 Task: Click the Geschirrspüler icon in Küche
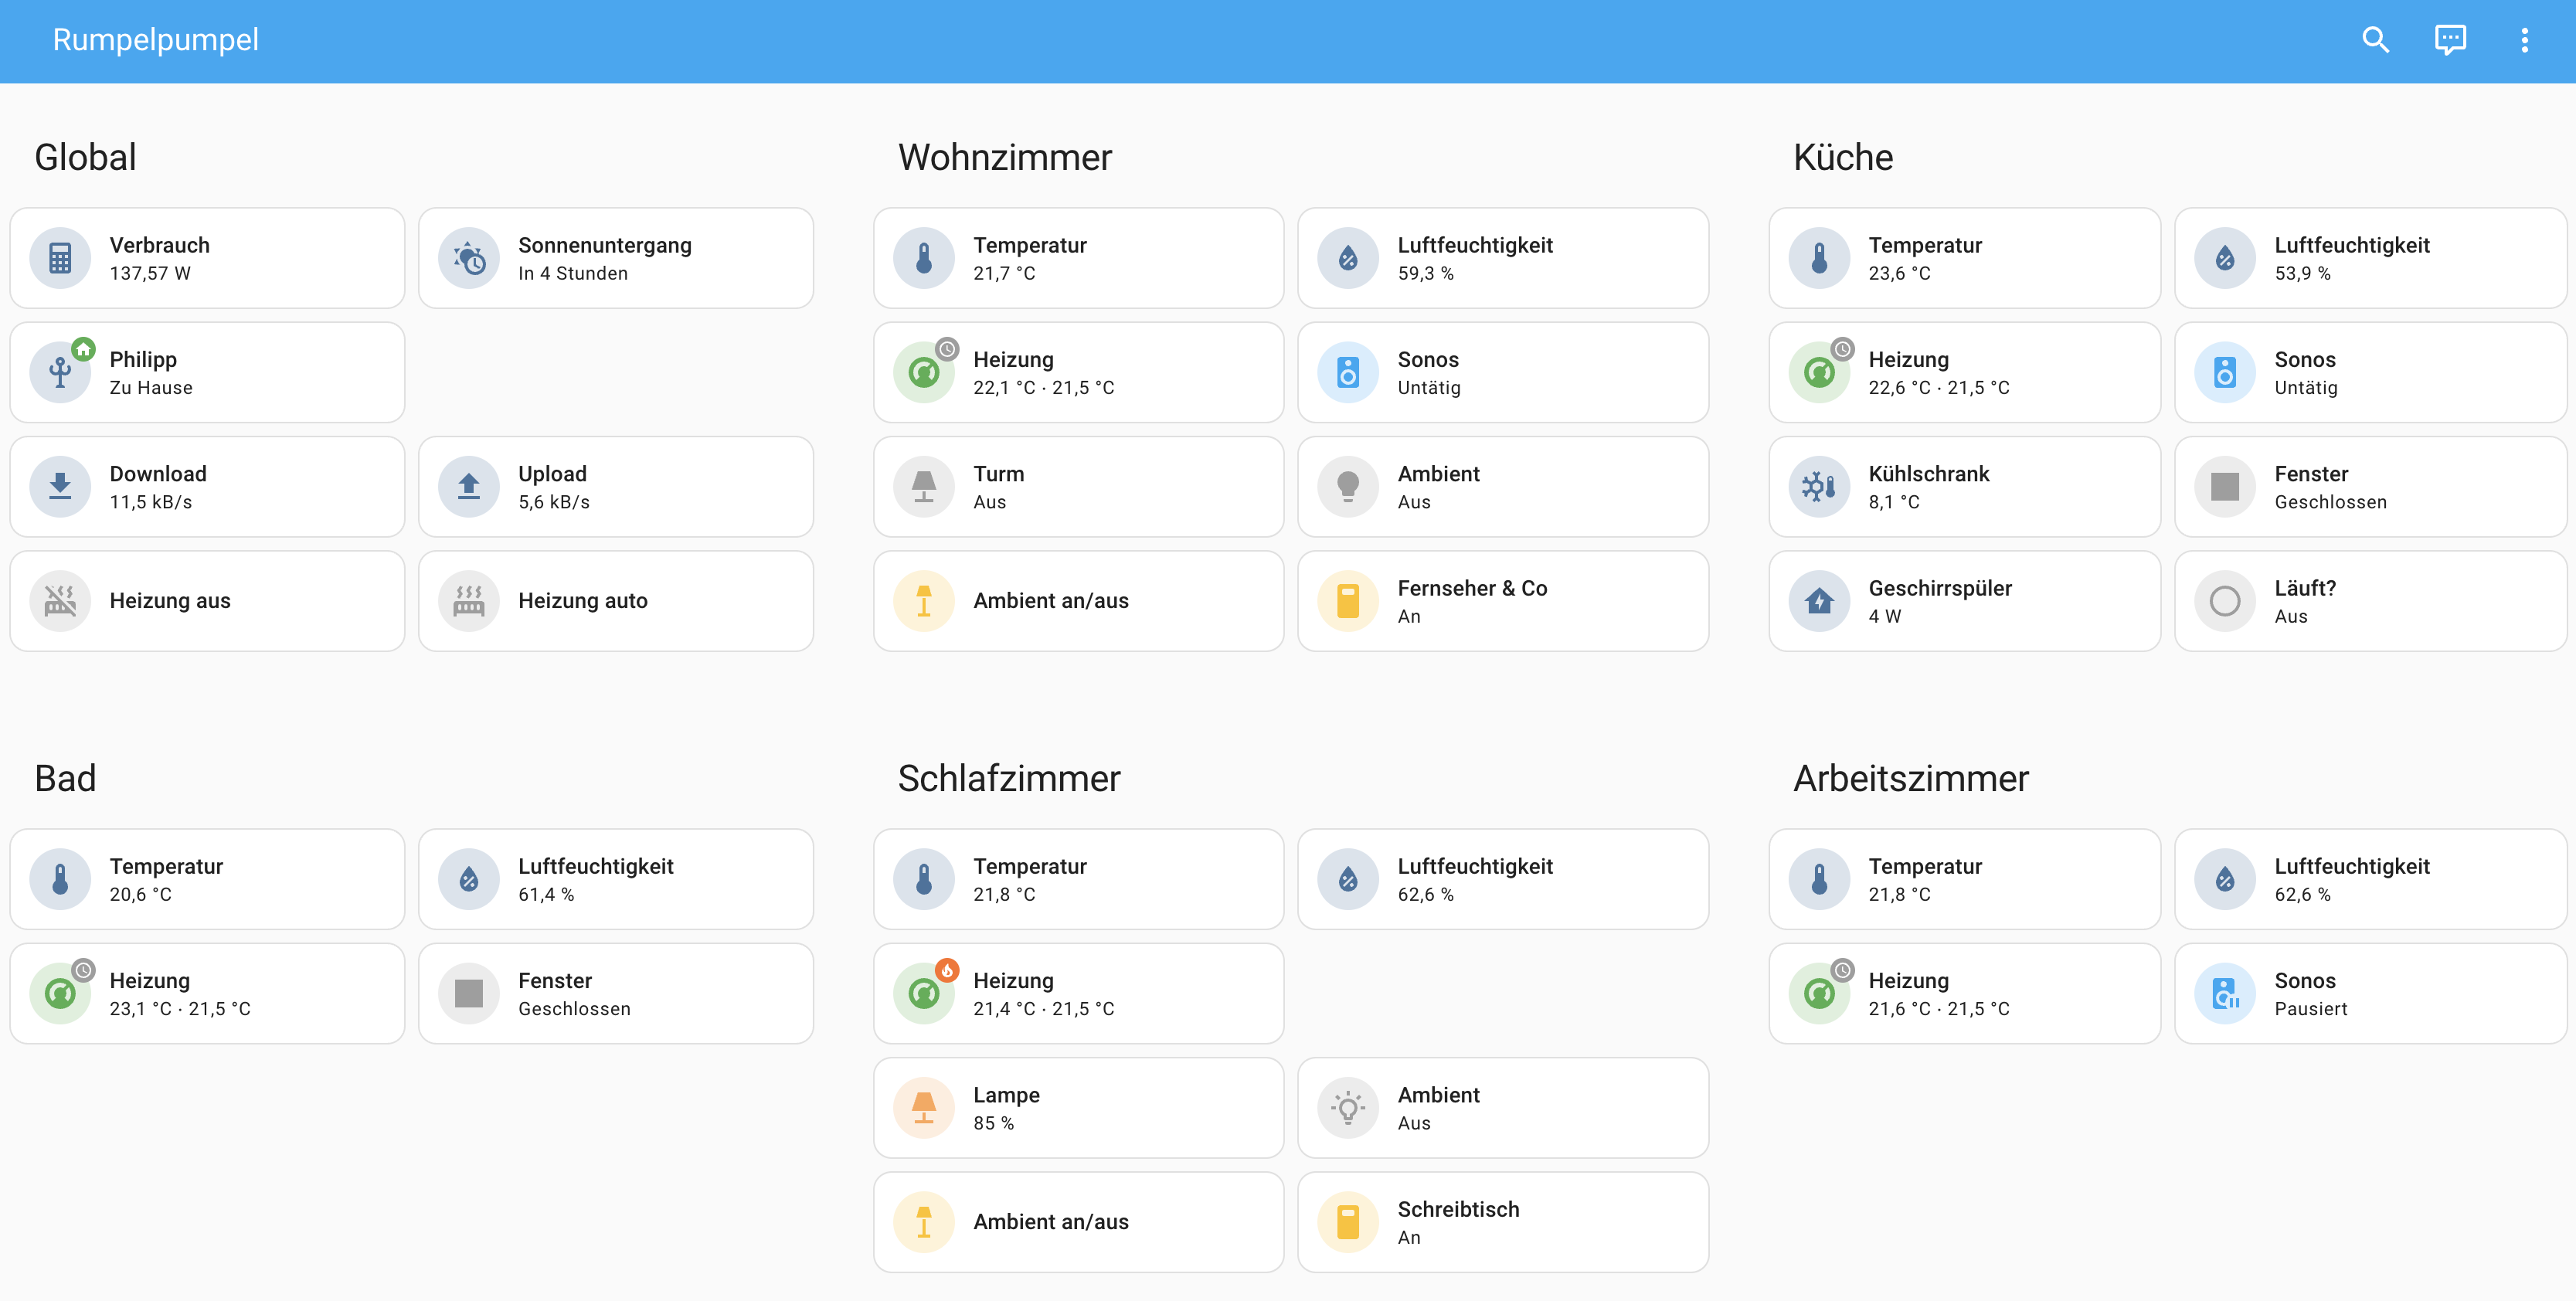1819,600
